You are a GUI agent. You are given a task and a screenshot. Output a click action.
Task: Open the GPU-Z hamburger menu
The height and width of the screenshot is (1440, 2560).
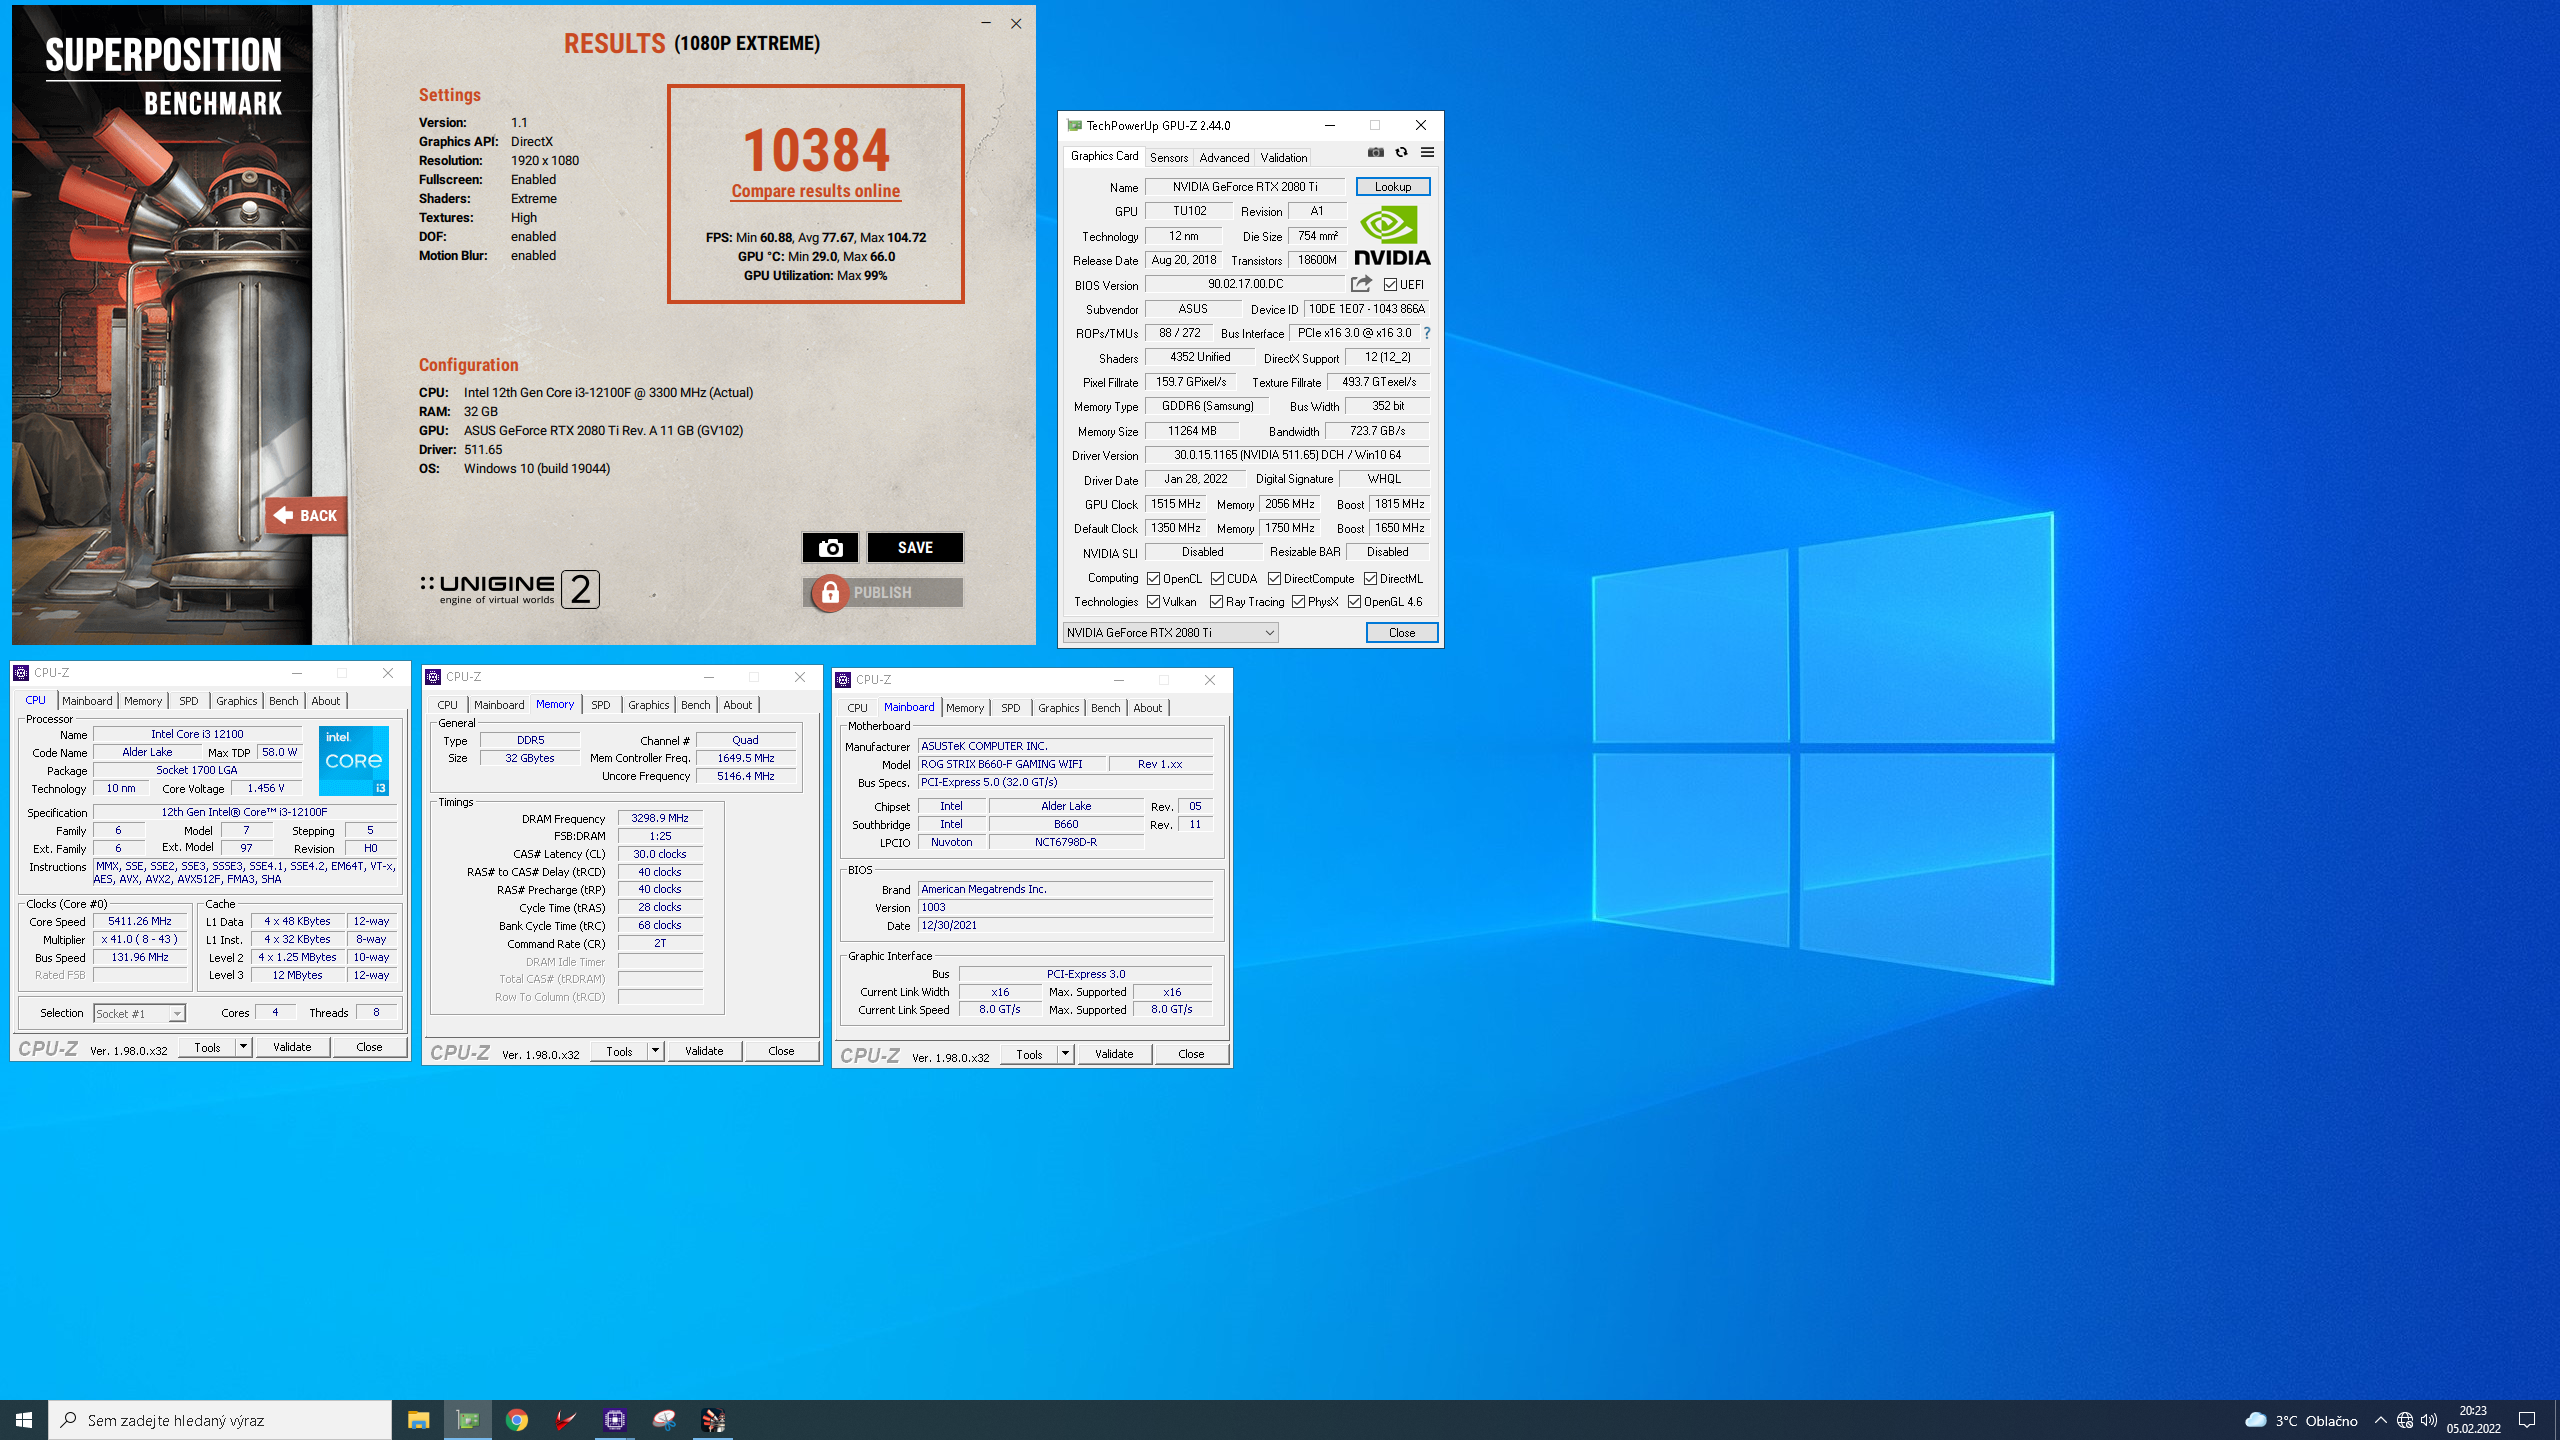pyautogui.click(x=1427, y=153)
